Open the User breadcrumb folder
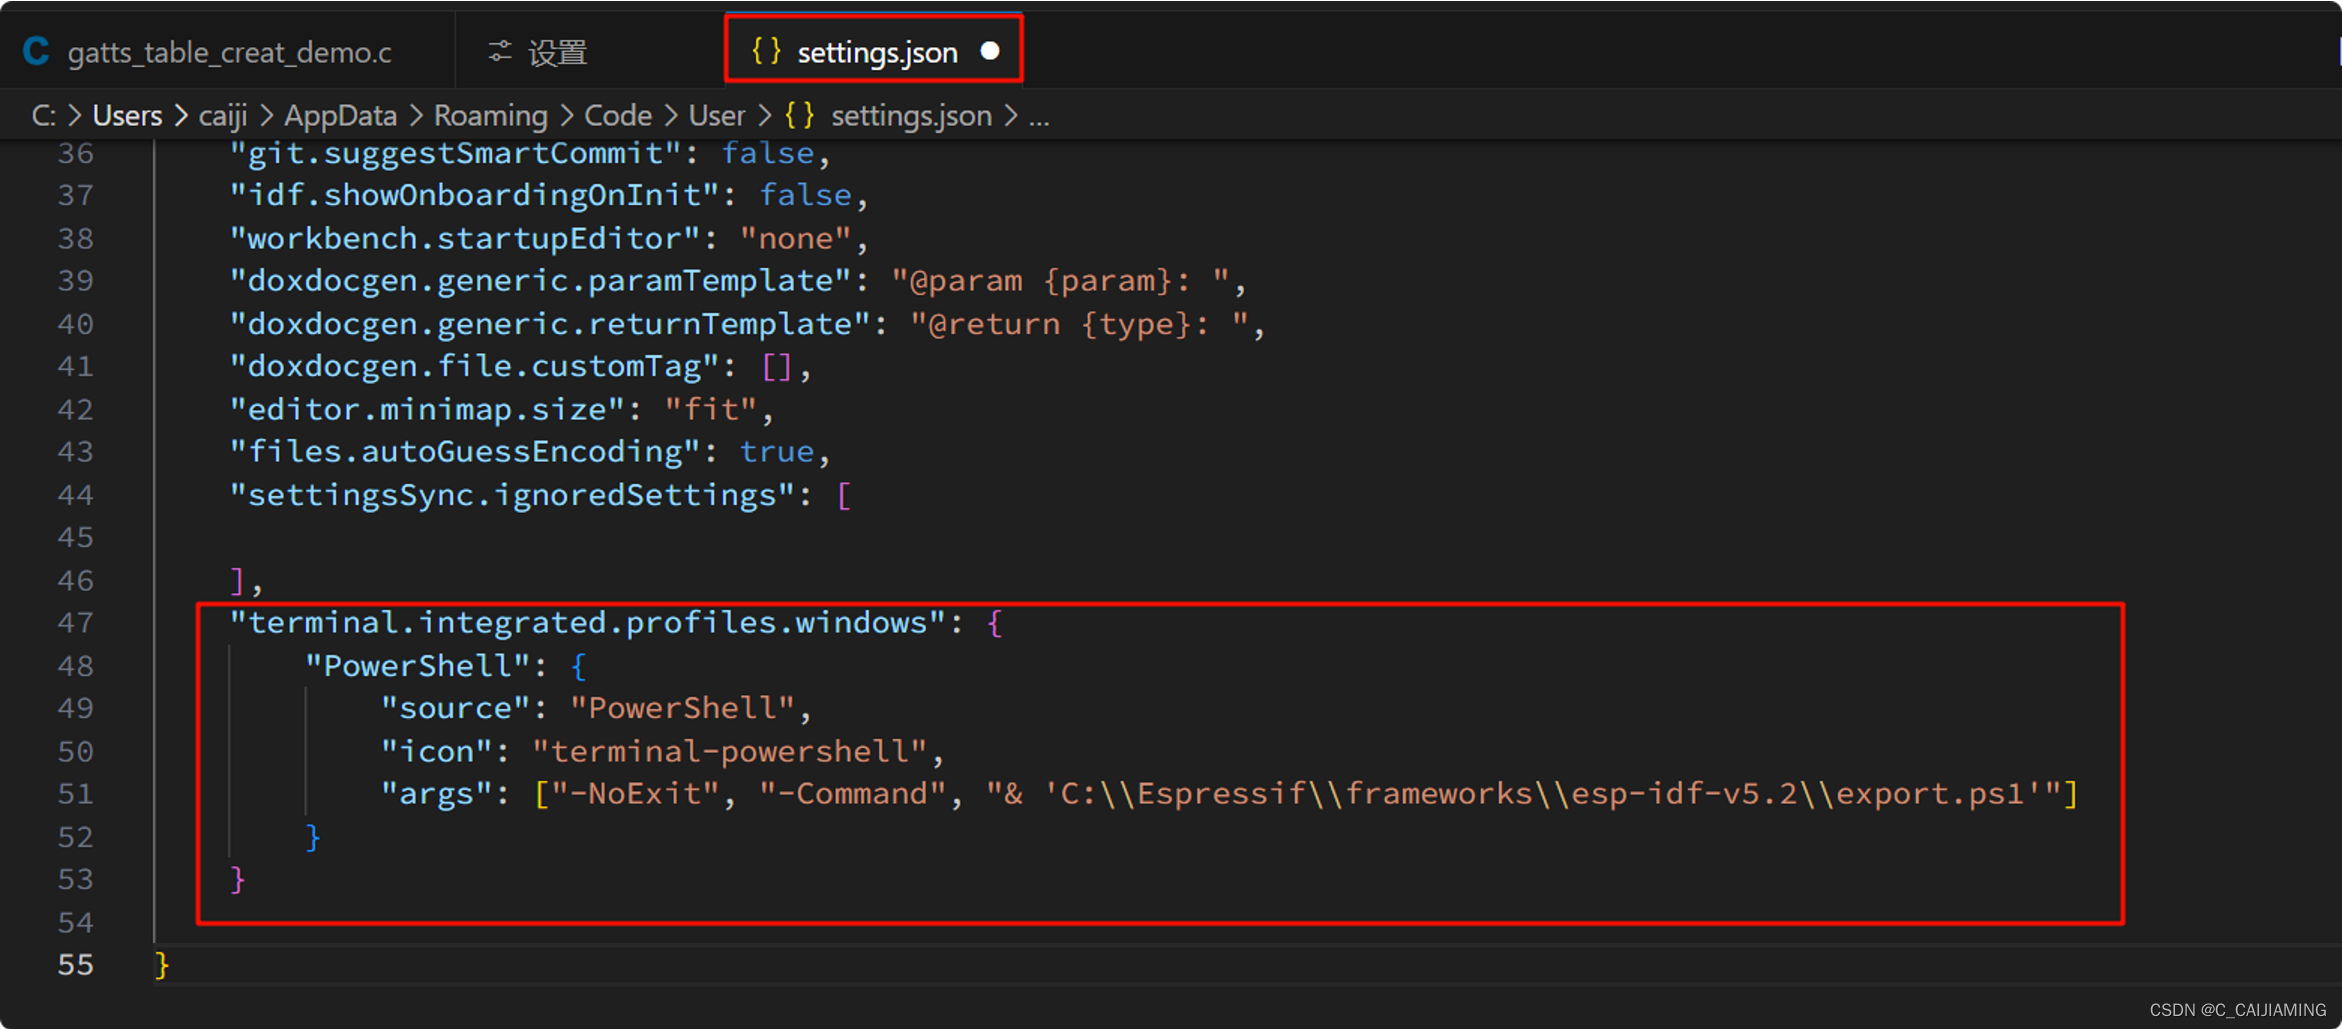 [716, 116]
